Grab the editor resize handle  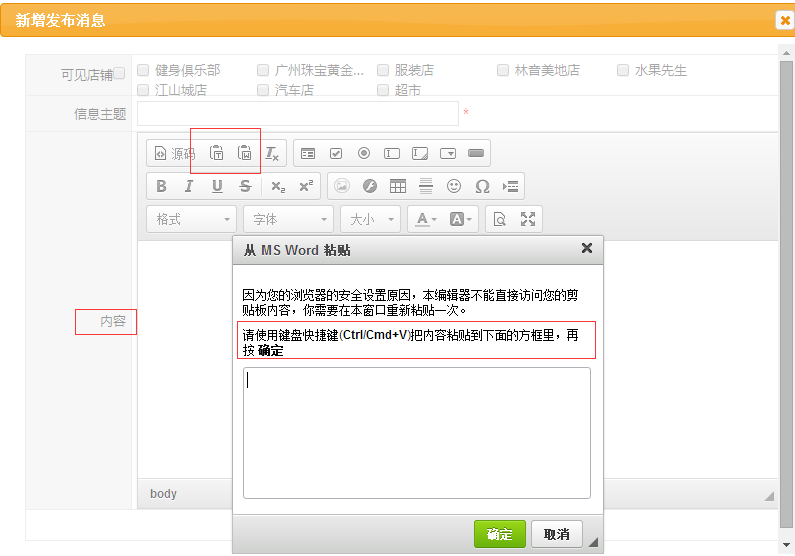pyautogui.click(x=769, y=496)
